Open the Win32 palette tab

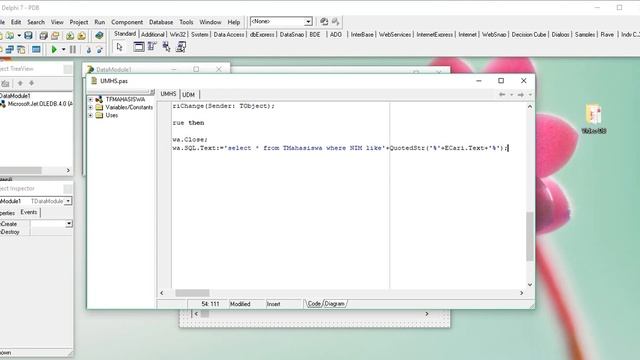click(x=178, y=35)
